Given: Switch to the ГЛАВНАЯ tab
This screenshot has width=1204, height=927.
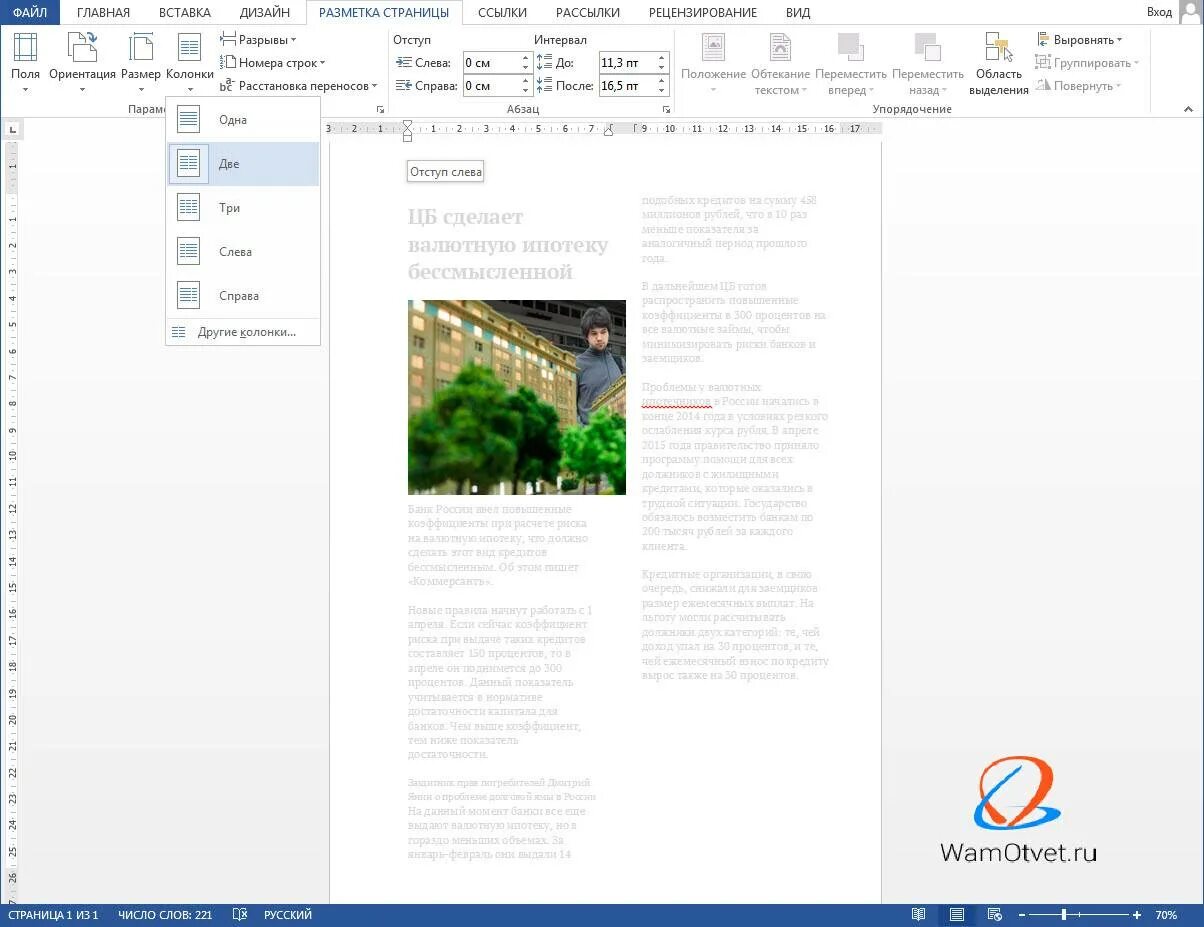Looking at the screenshot, I should click(103, 12).
